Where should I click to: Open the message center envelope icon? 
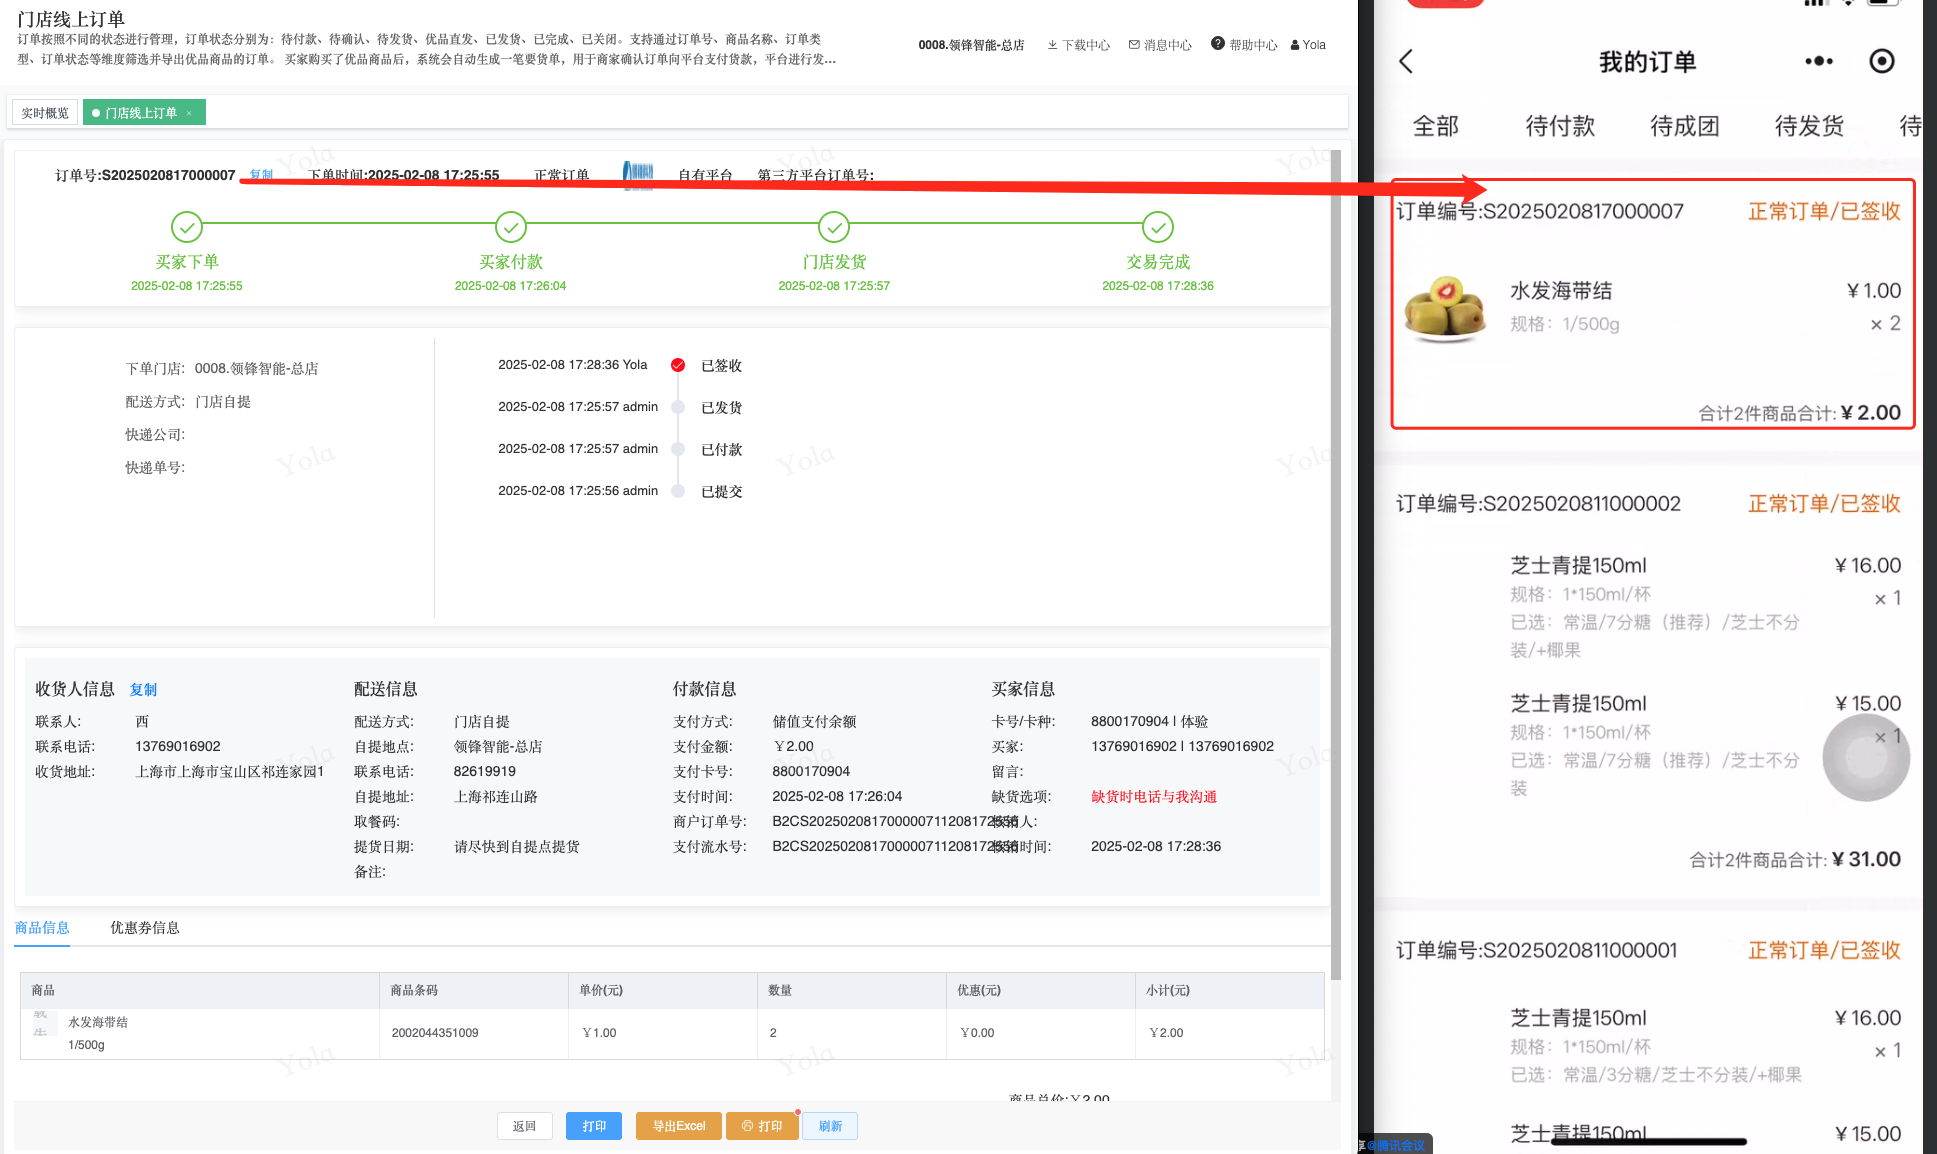(x=1134, y=45)
